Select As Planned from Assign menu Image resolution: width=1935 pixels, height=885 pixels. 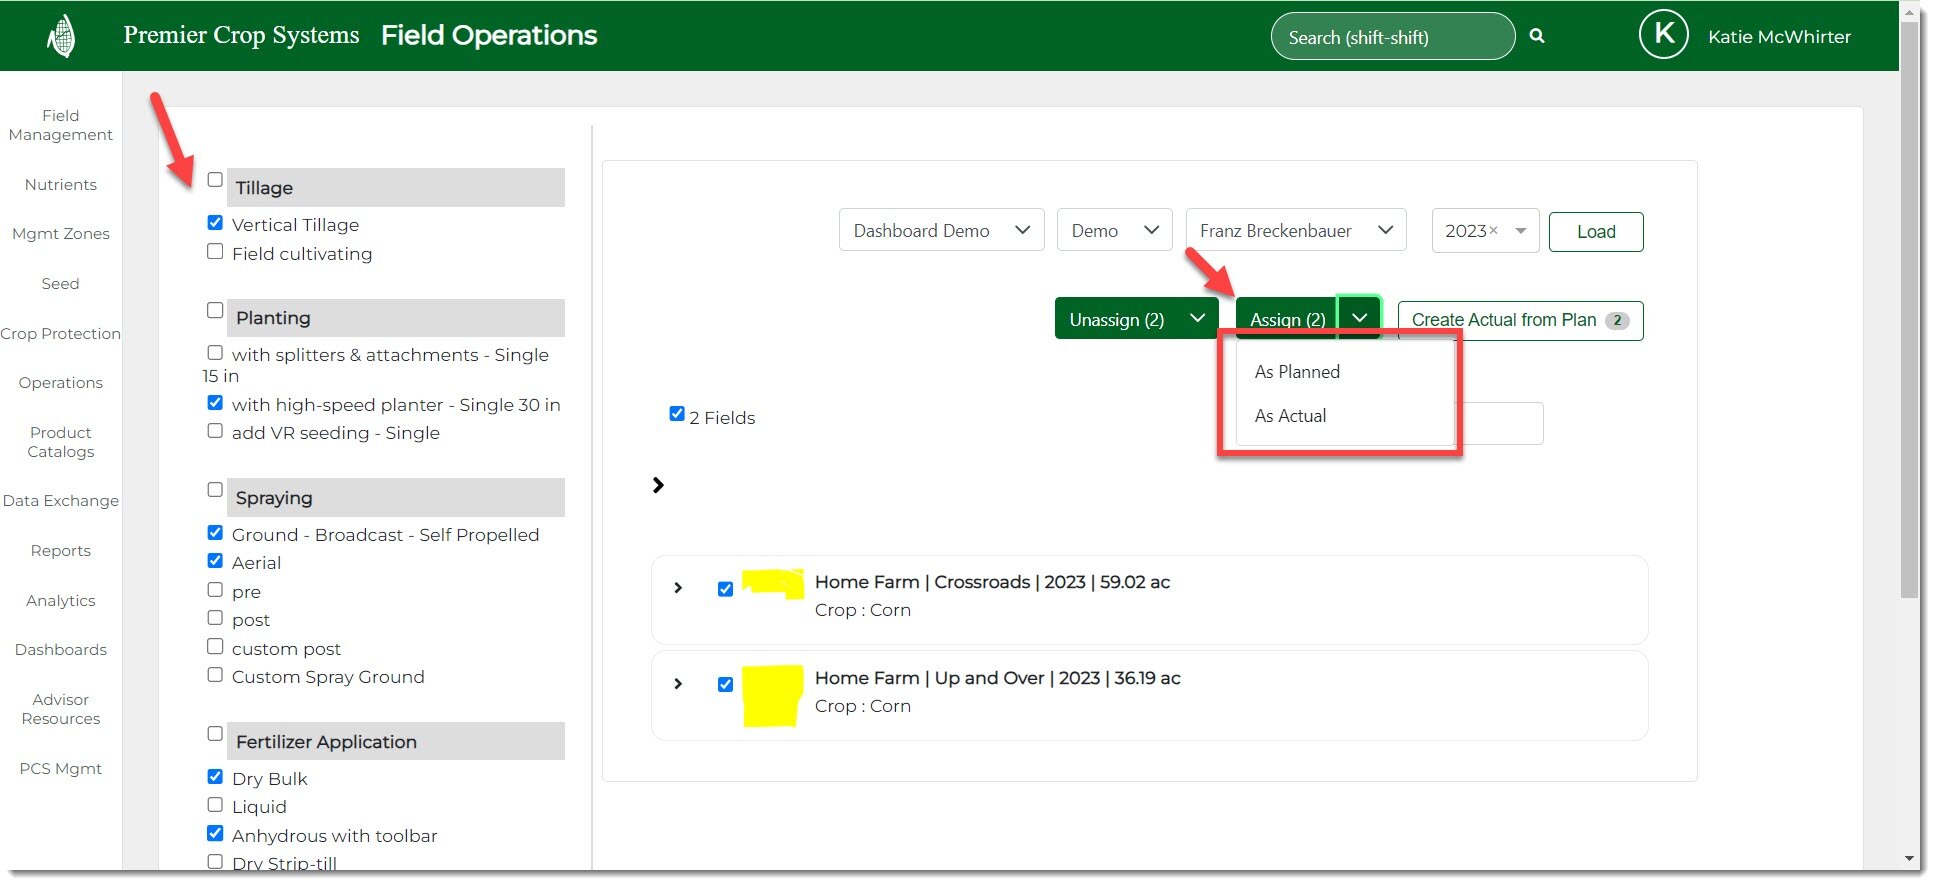[x=1297, y=372]
